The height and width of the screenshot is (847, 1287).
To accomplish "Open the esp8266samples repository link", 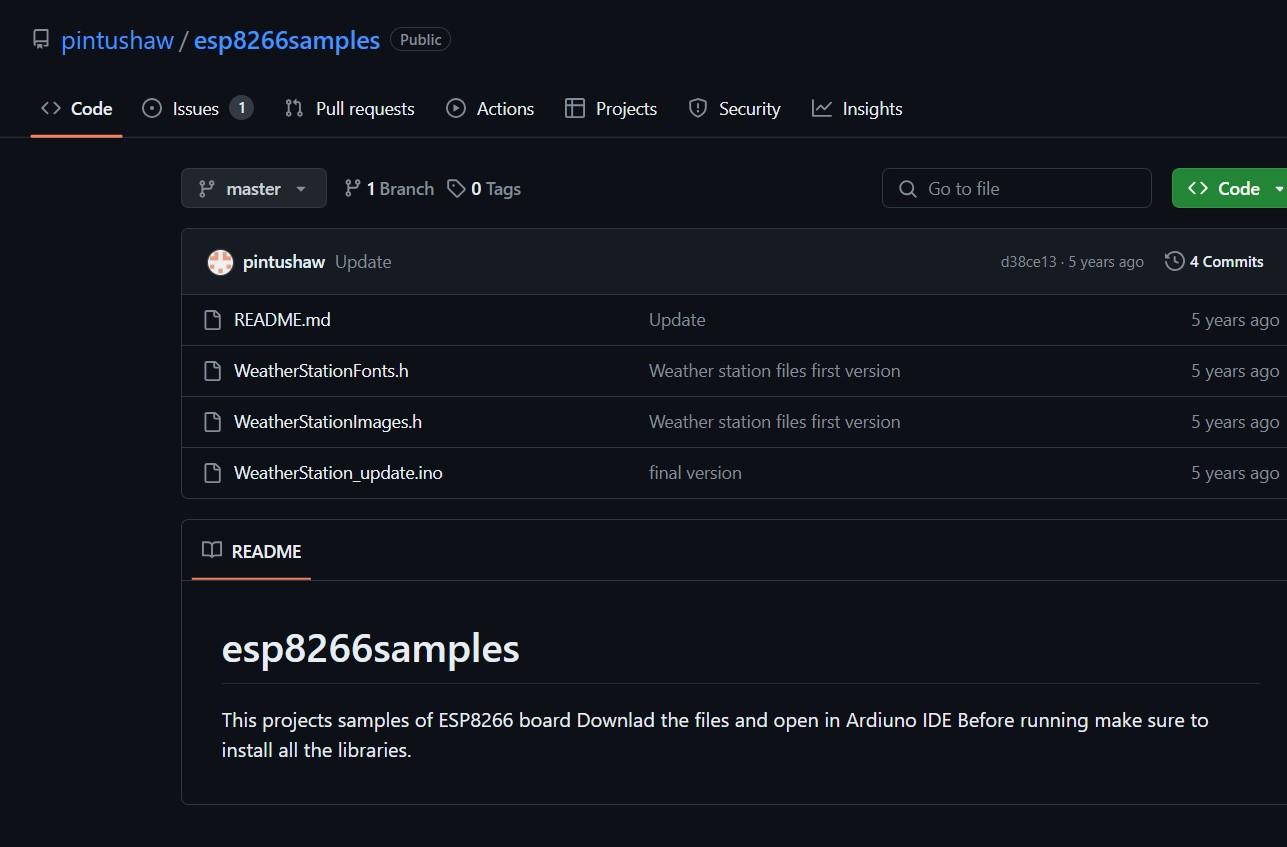I will tap(287, 40).
